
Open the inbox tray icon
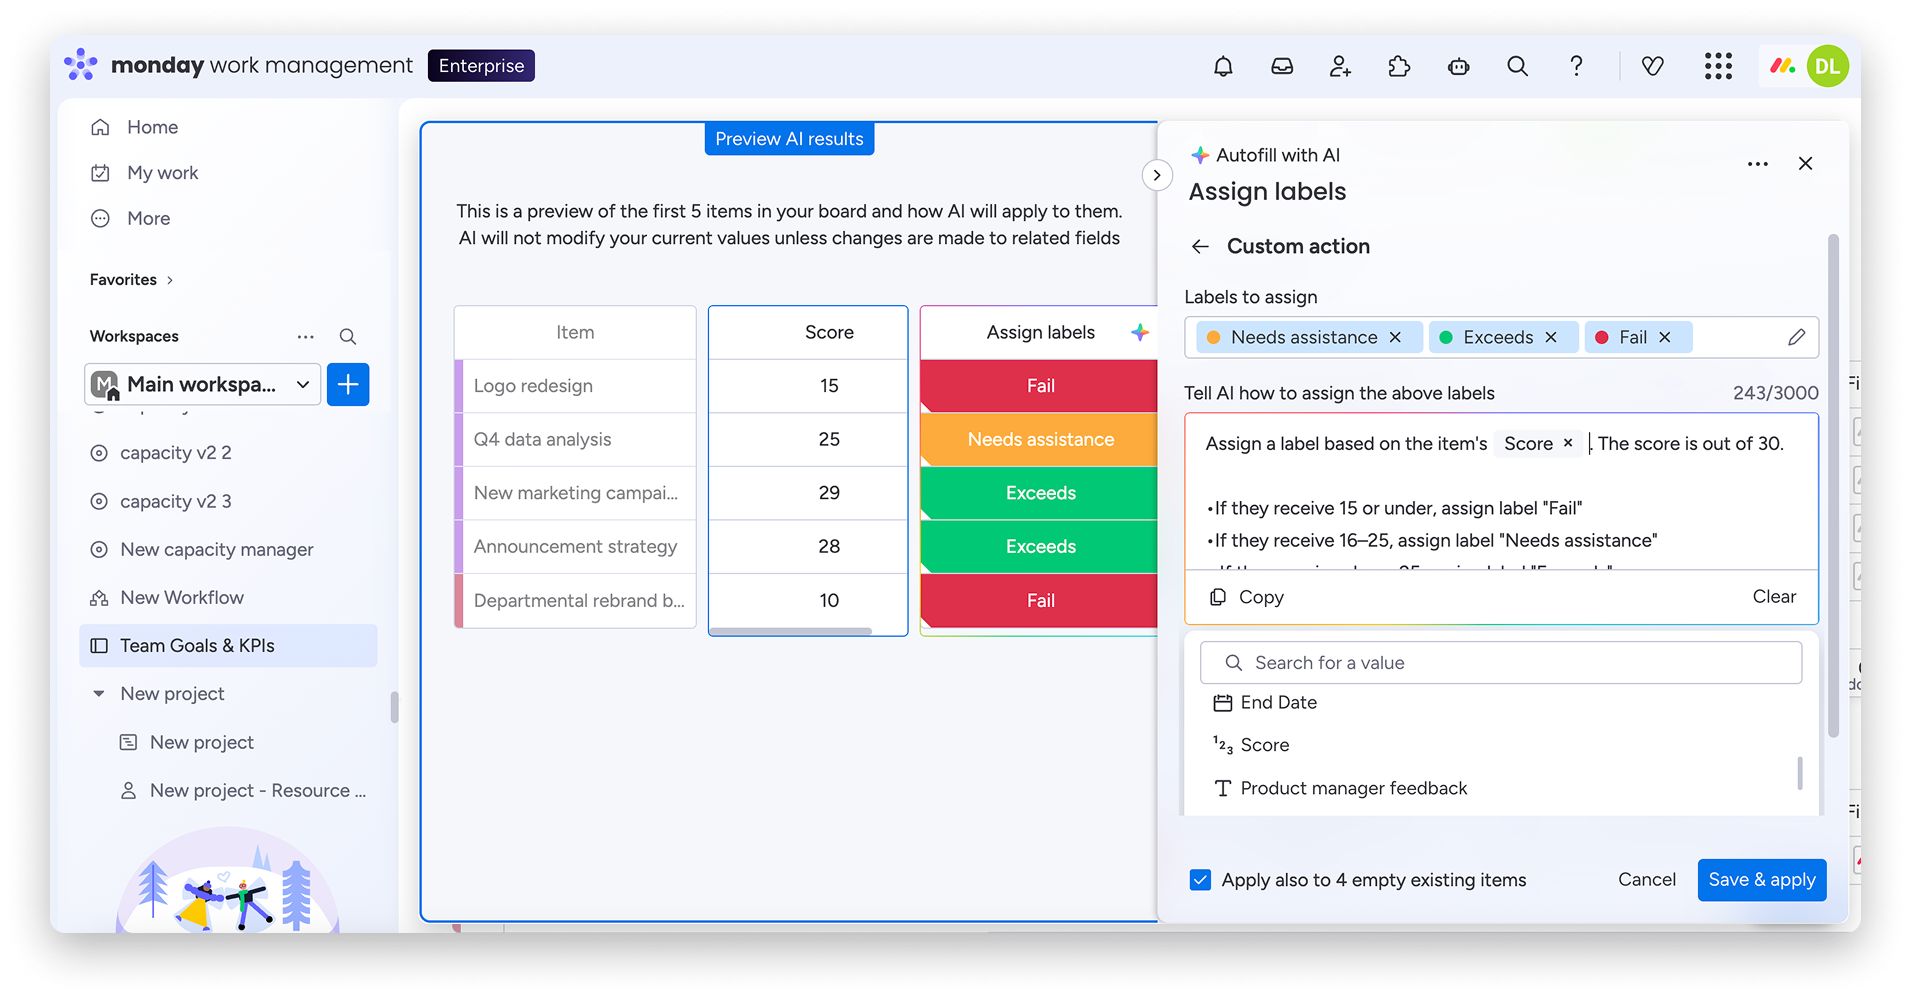pyautogui.click(x=1282, y=66)
